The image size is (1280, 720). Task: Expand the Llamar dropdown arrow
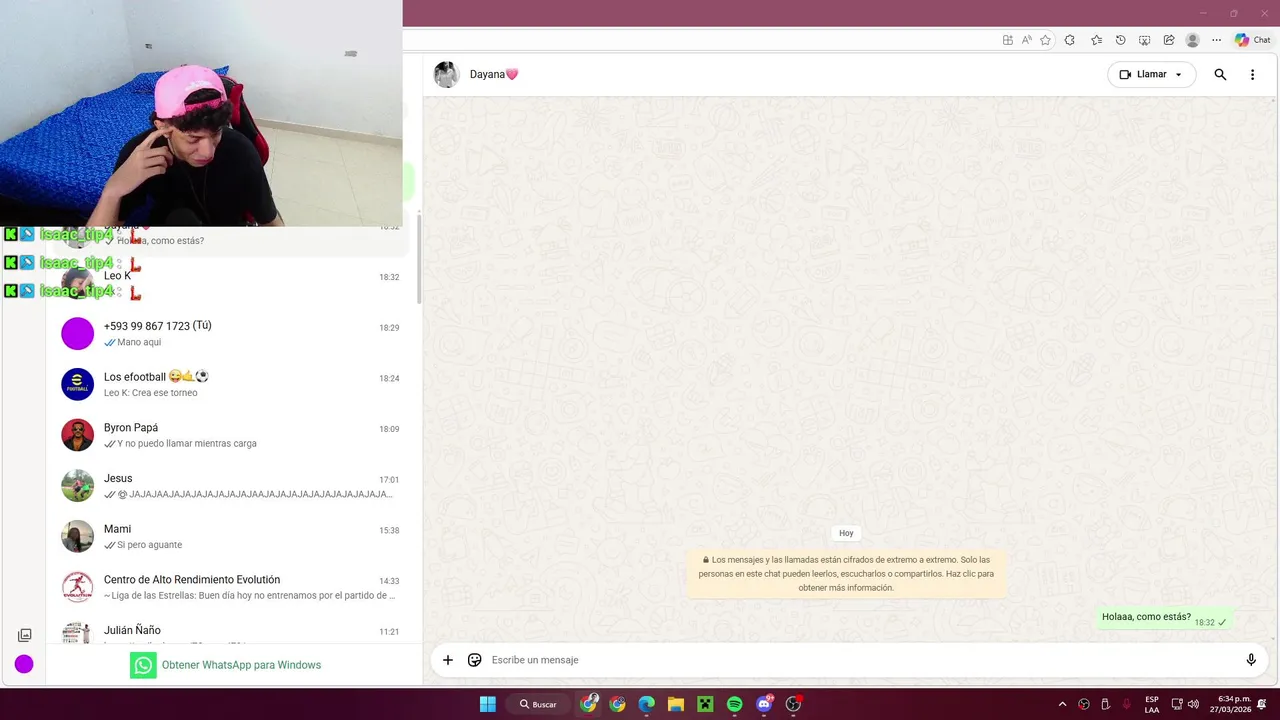(x=1179, y=75)
